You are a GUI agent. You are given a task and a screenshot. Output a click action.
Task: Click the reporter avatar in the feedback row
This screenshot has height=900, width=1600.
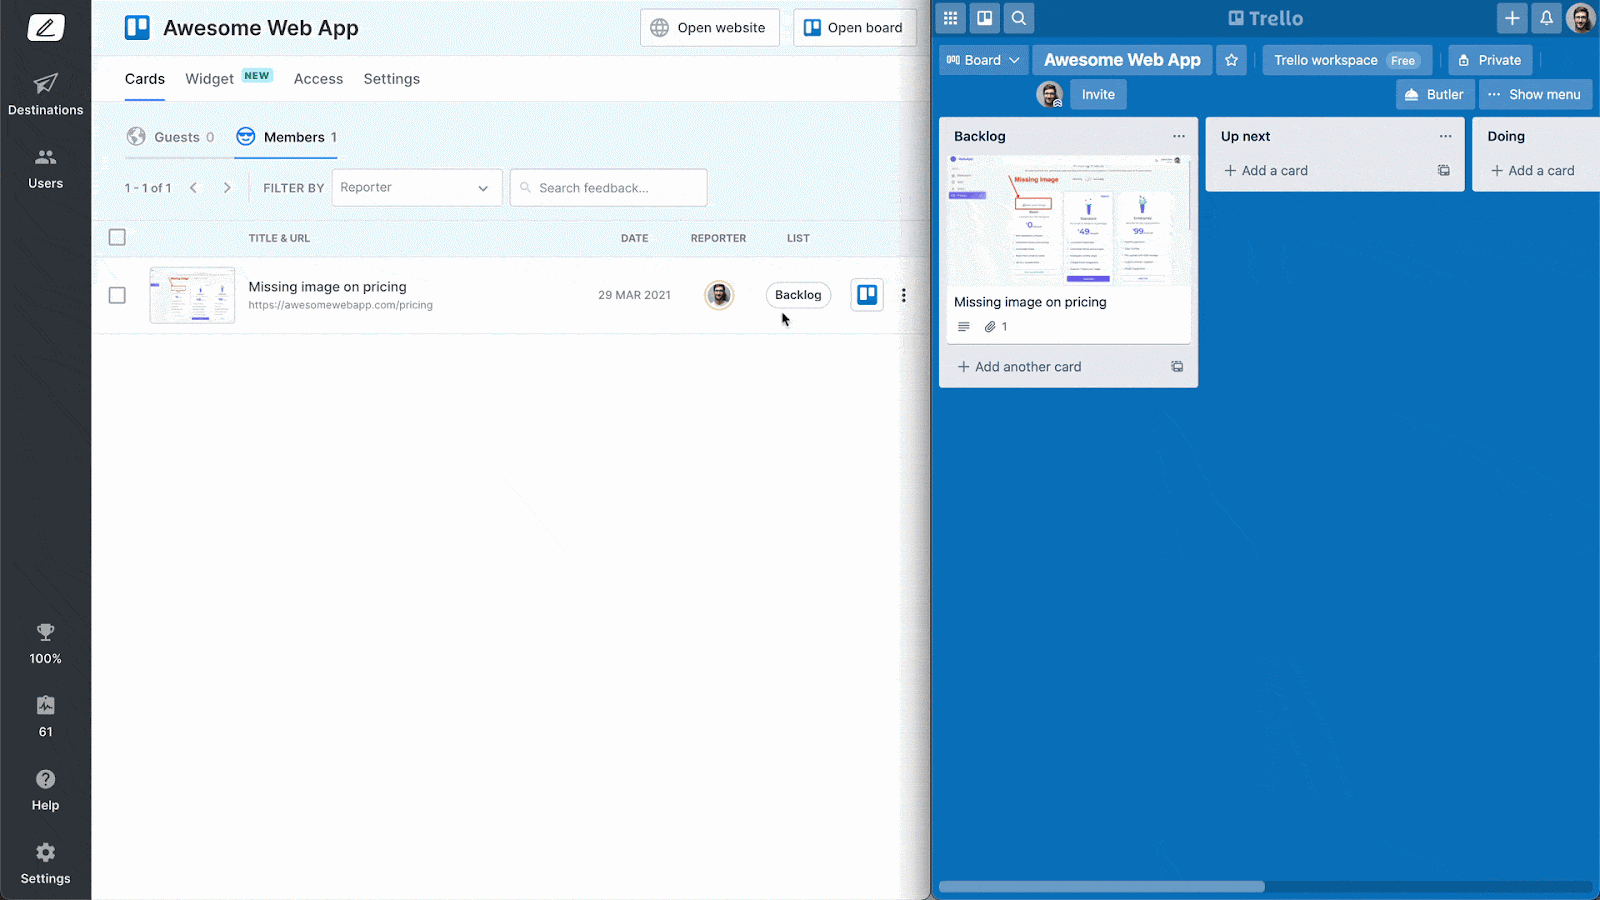(x=719, y=295)
